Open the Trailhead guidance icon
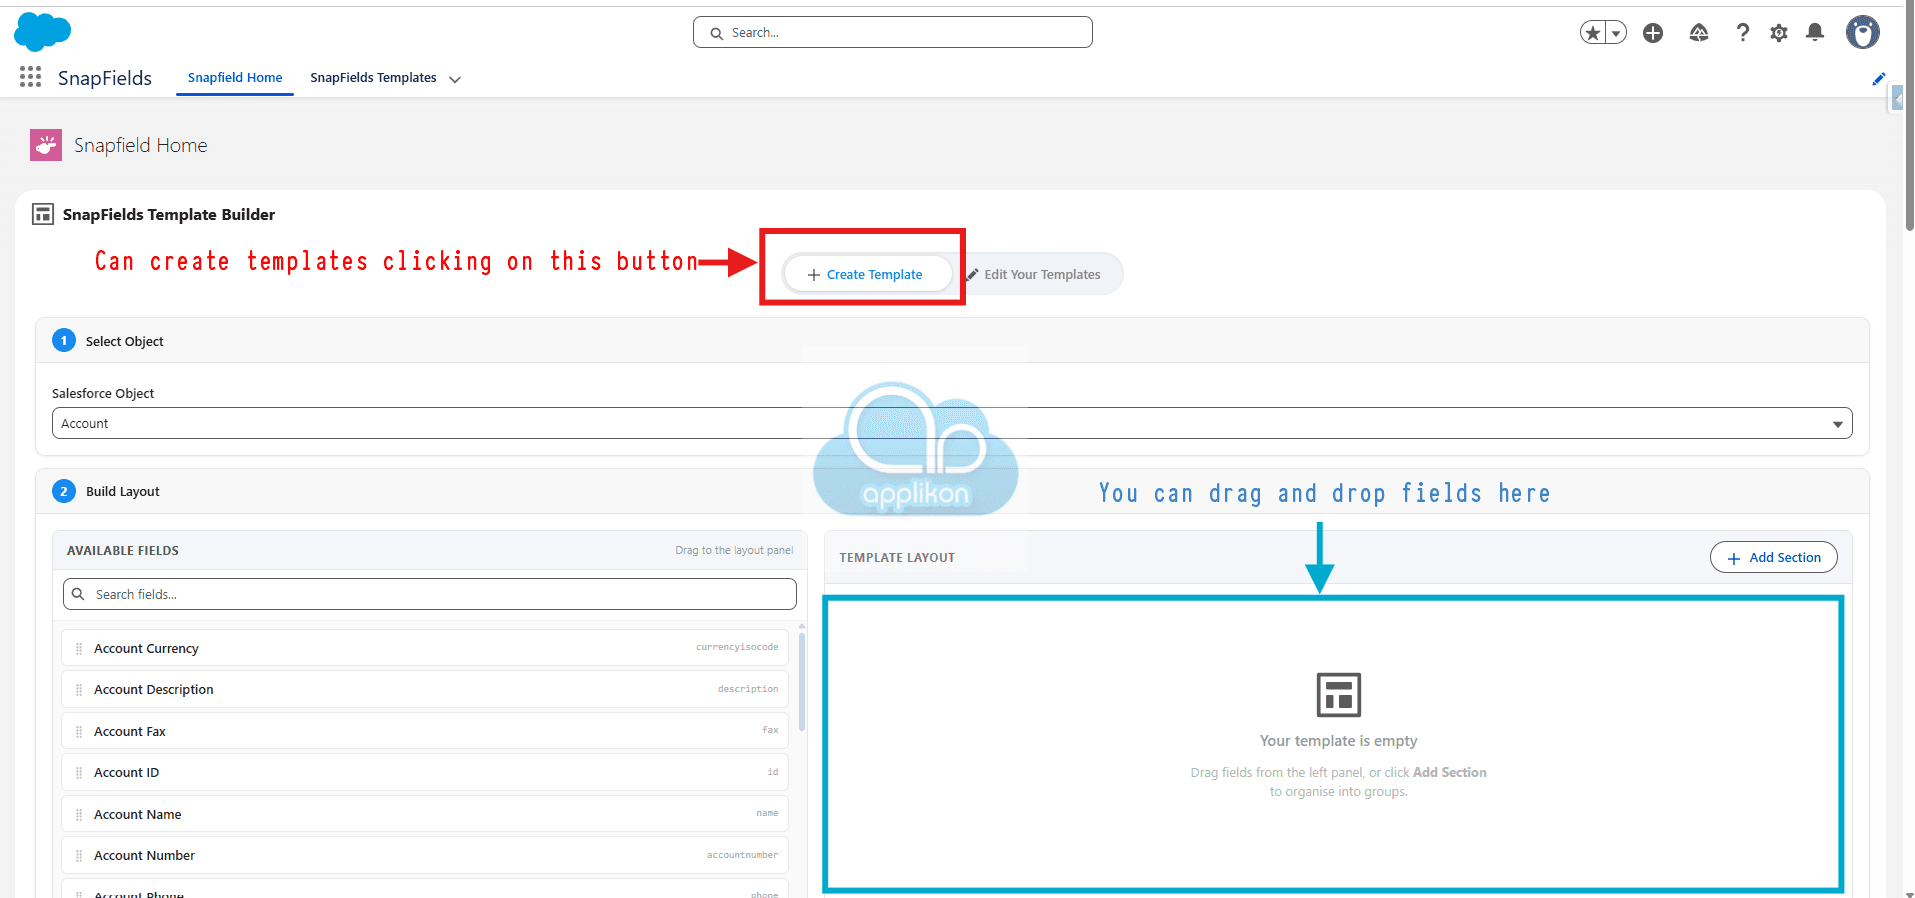 pyautogui.click(x=1699, y=33)
